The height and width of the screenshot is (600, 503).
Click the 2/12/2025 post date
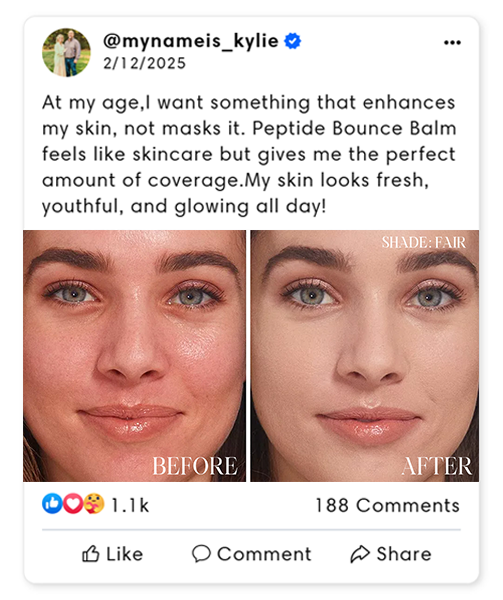(x=144, y=64)
